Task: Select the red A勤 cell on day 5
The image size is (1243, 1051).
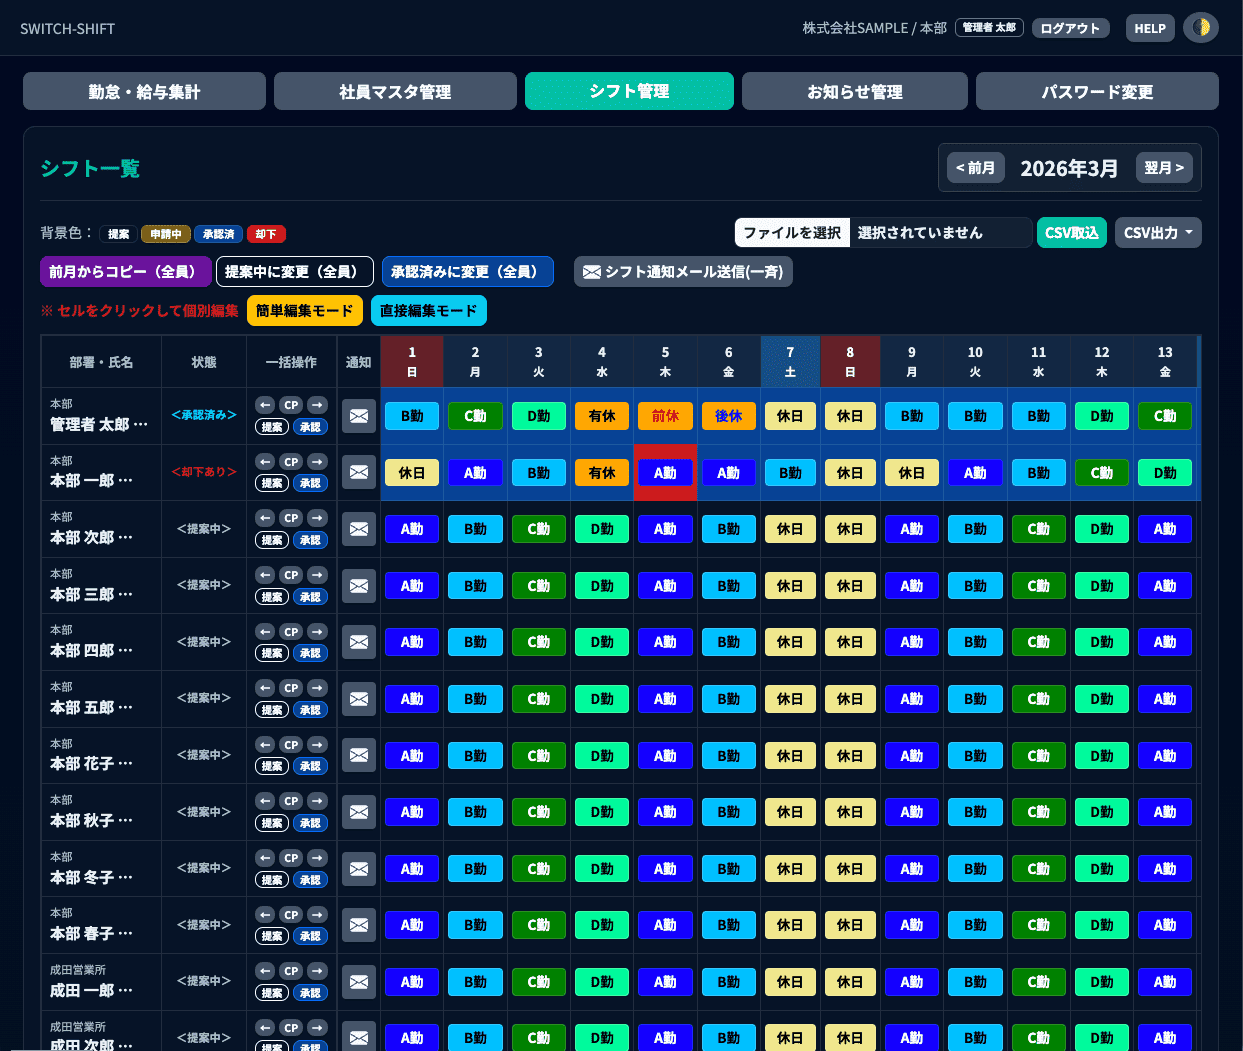Action: point(665,473)
